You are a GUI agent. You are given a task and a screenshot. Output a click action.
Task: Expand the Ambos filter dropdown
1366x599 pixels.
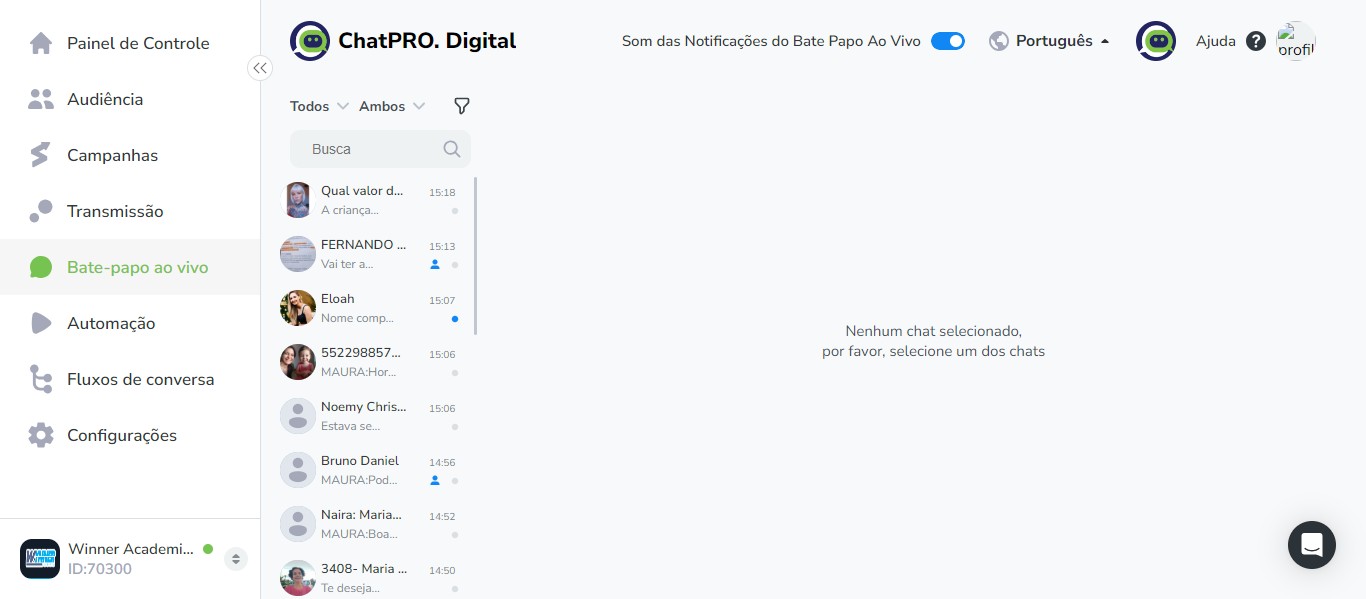(392, 106)
